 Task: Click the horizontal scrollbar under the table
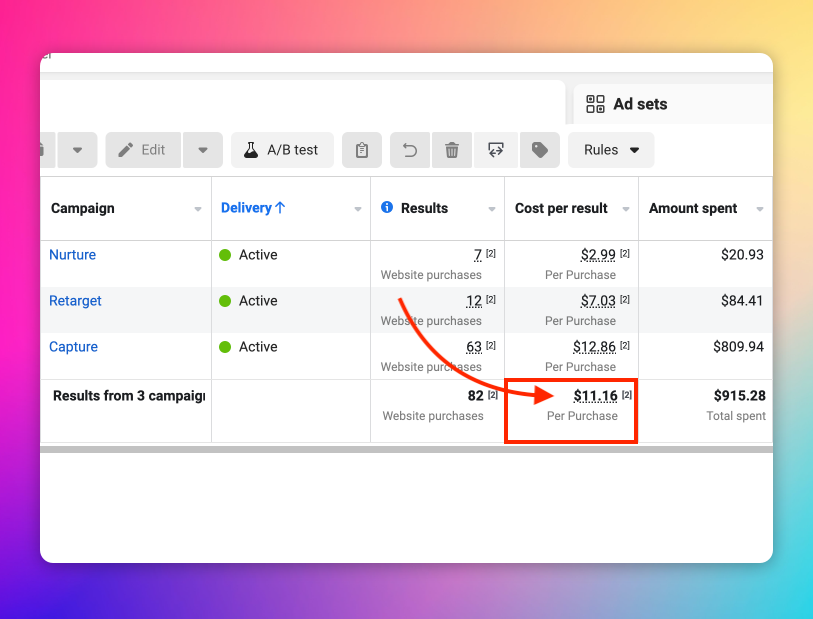[406, 449]
